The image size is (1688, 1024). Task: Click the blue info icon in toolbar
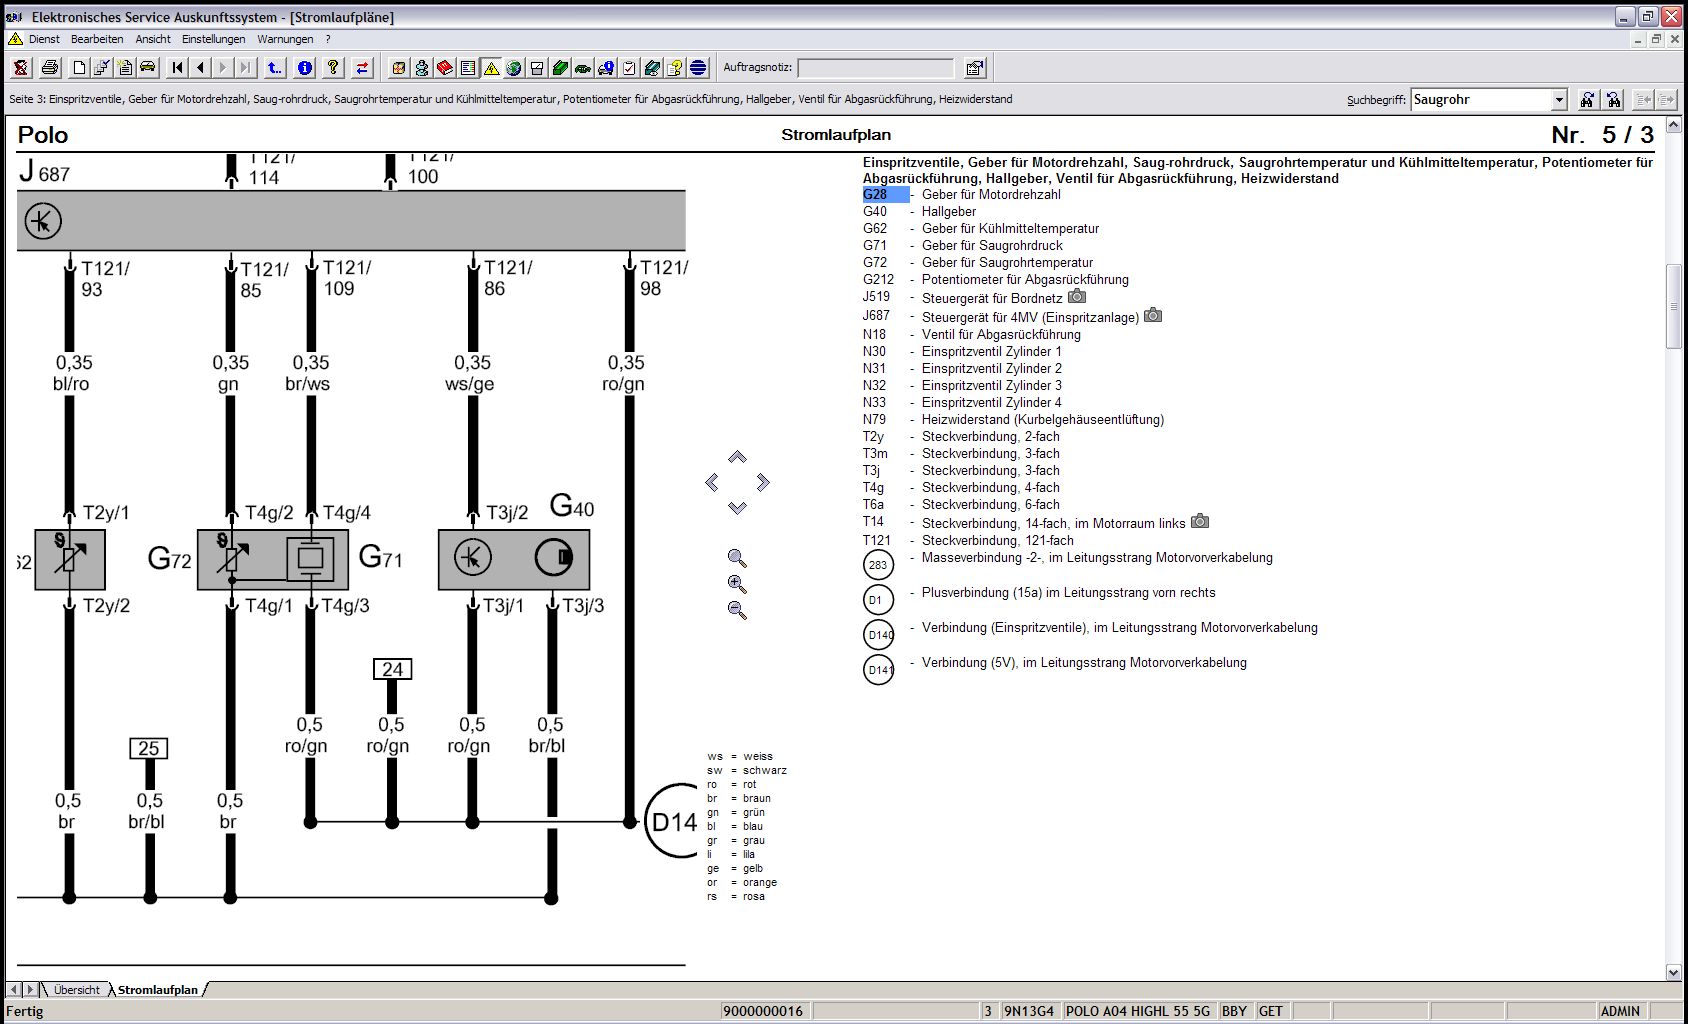point(305,68)
